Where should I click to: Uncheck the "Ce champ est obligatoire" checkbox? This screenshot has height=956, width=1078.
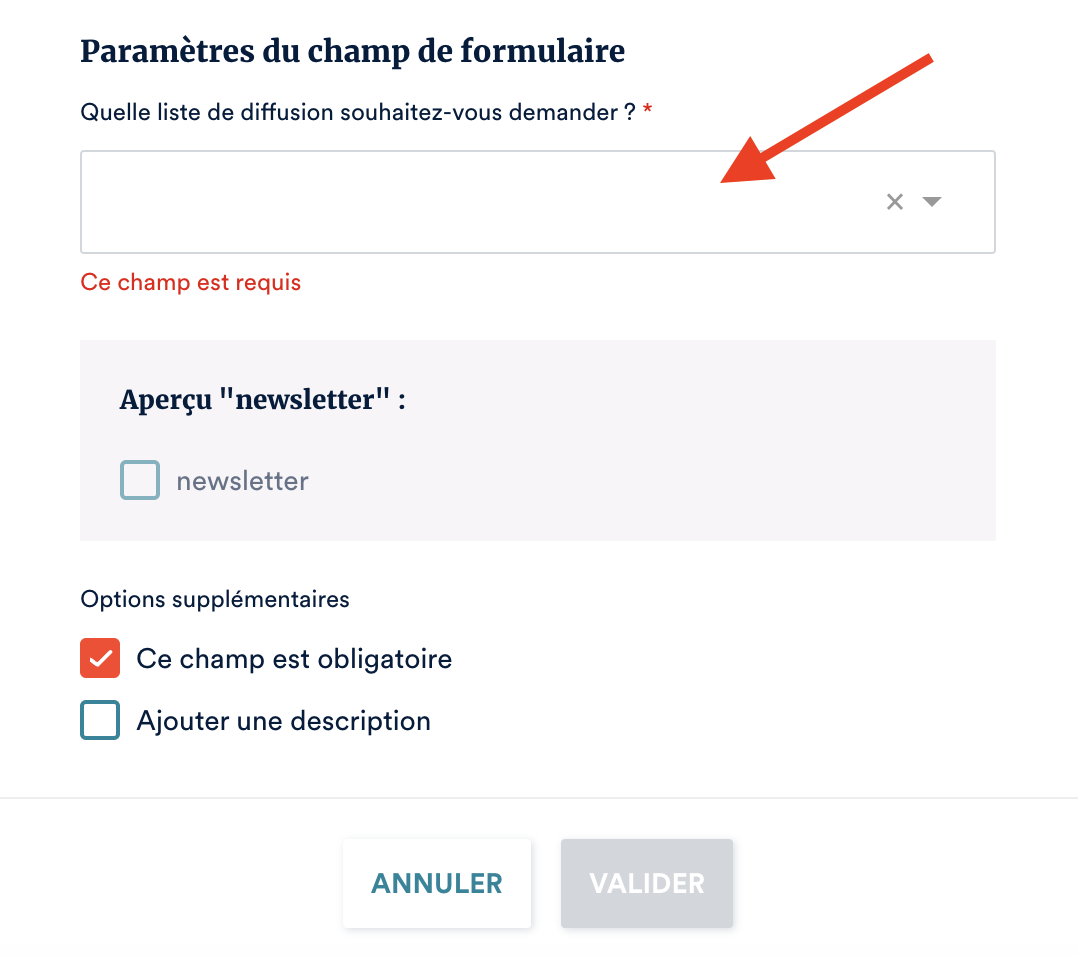coord(100,659)
